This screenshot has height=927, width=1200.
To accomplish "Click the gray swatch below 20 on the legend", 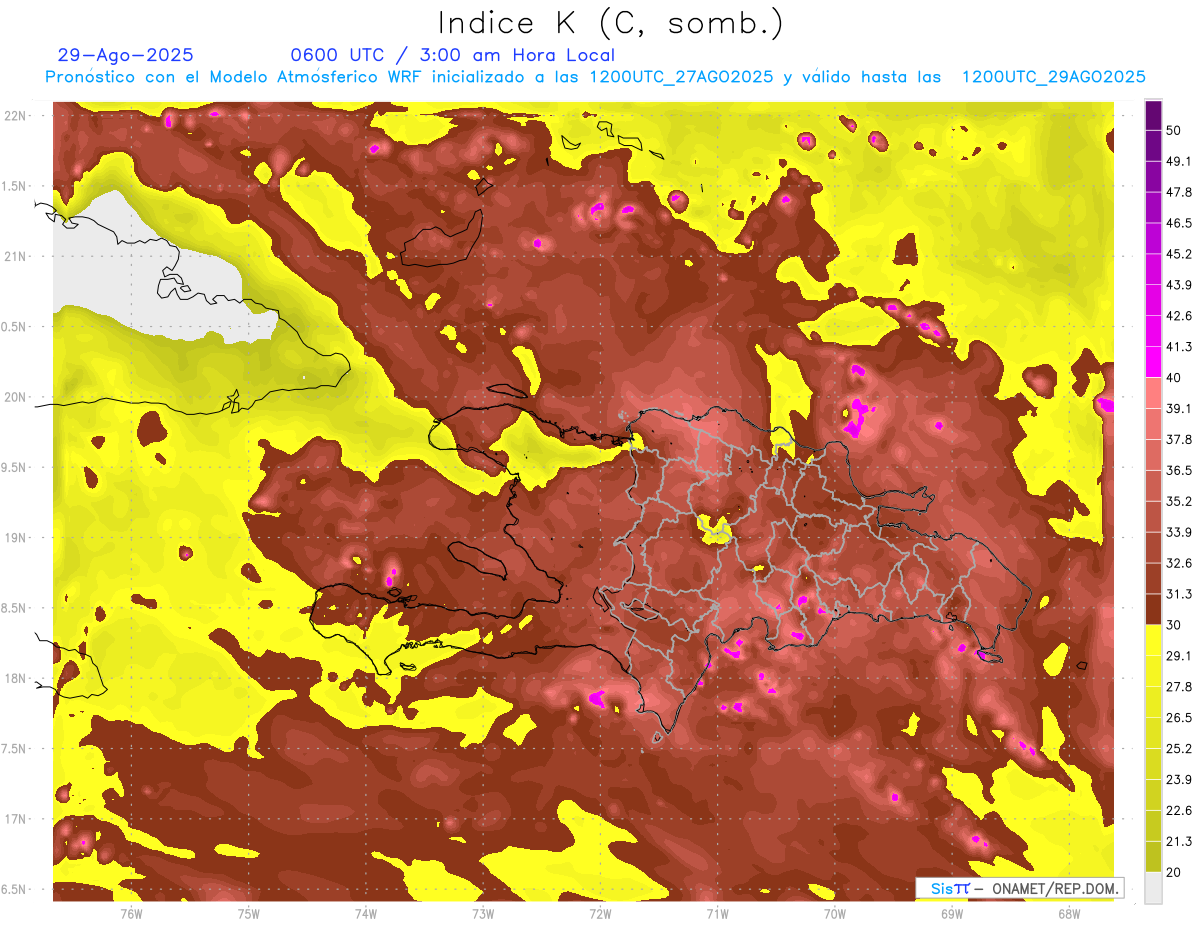I will 1153,887.
